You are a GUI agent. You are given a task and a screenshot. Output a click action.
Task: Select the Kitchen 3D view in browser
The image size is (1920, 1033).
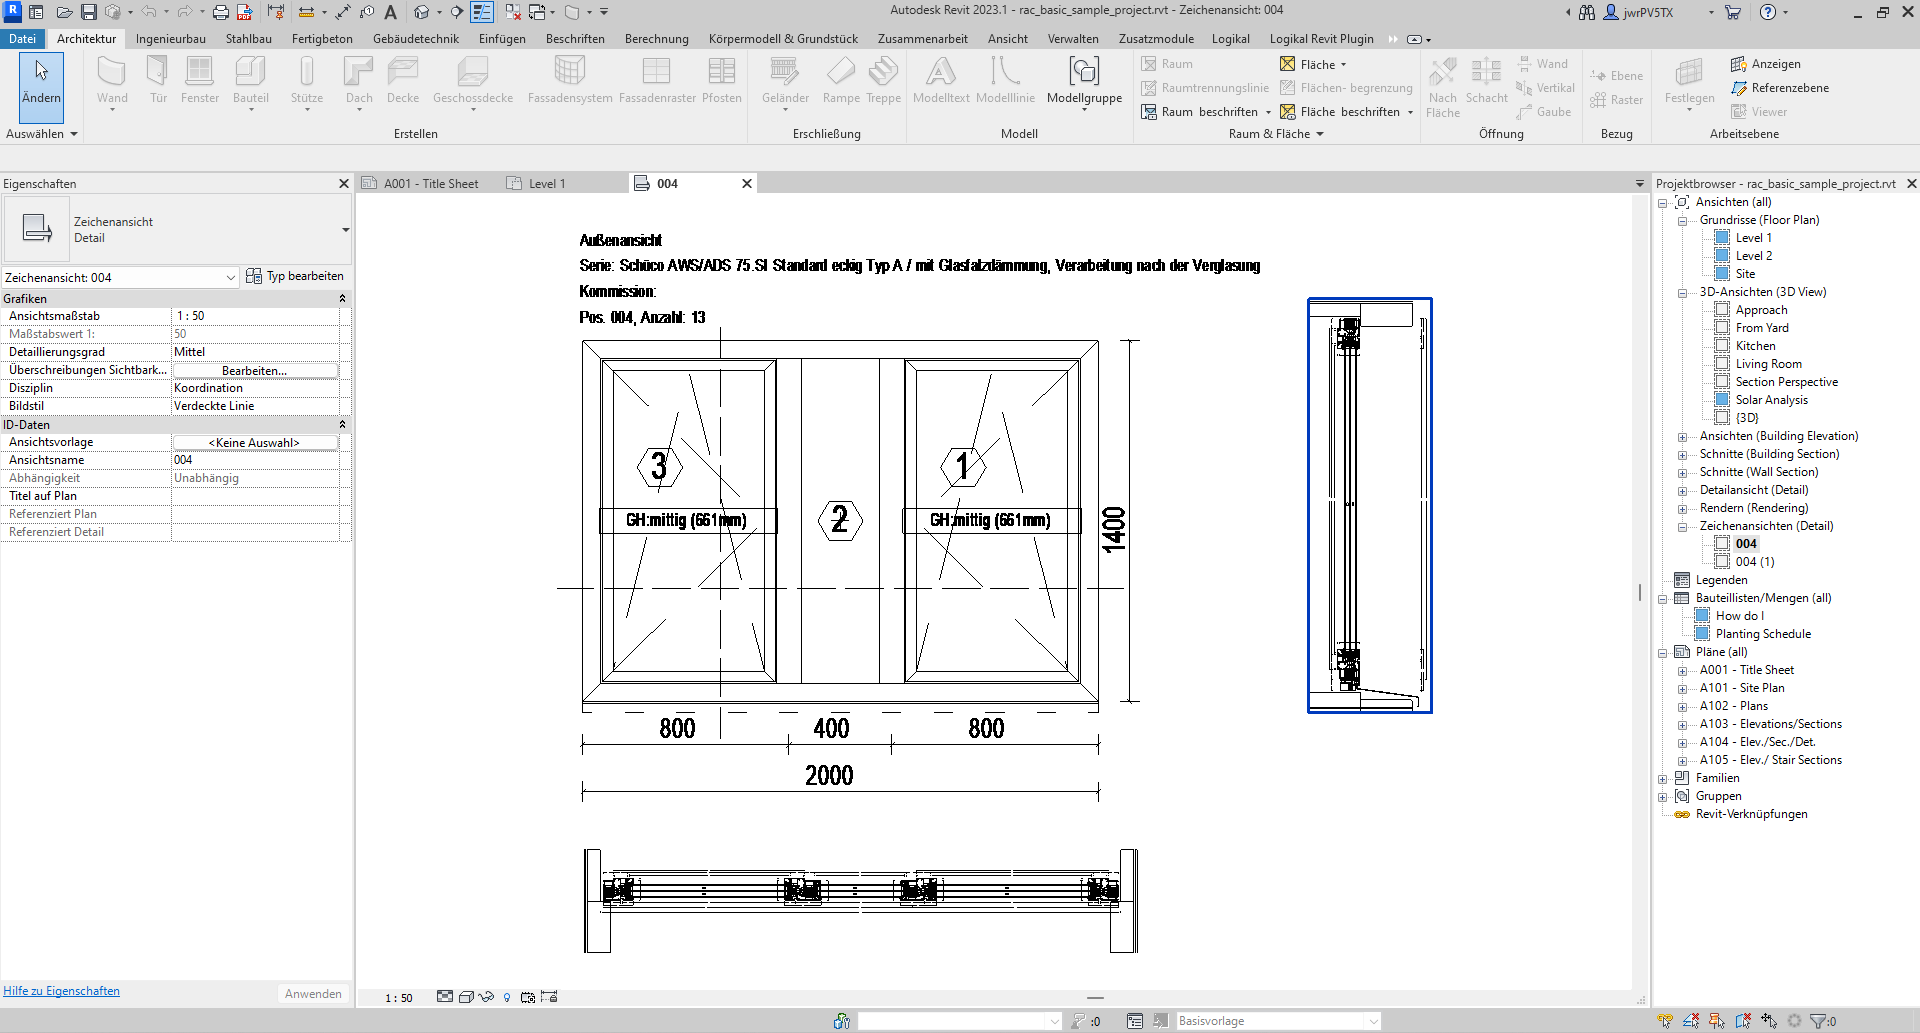(x=1755, y=346)
